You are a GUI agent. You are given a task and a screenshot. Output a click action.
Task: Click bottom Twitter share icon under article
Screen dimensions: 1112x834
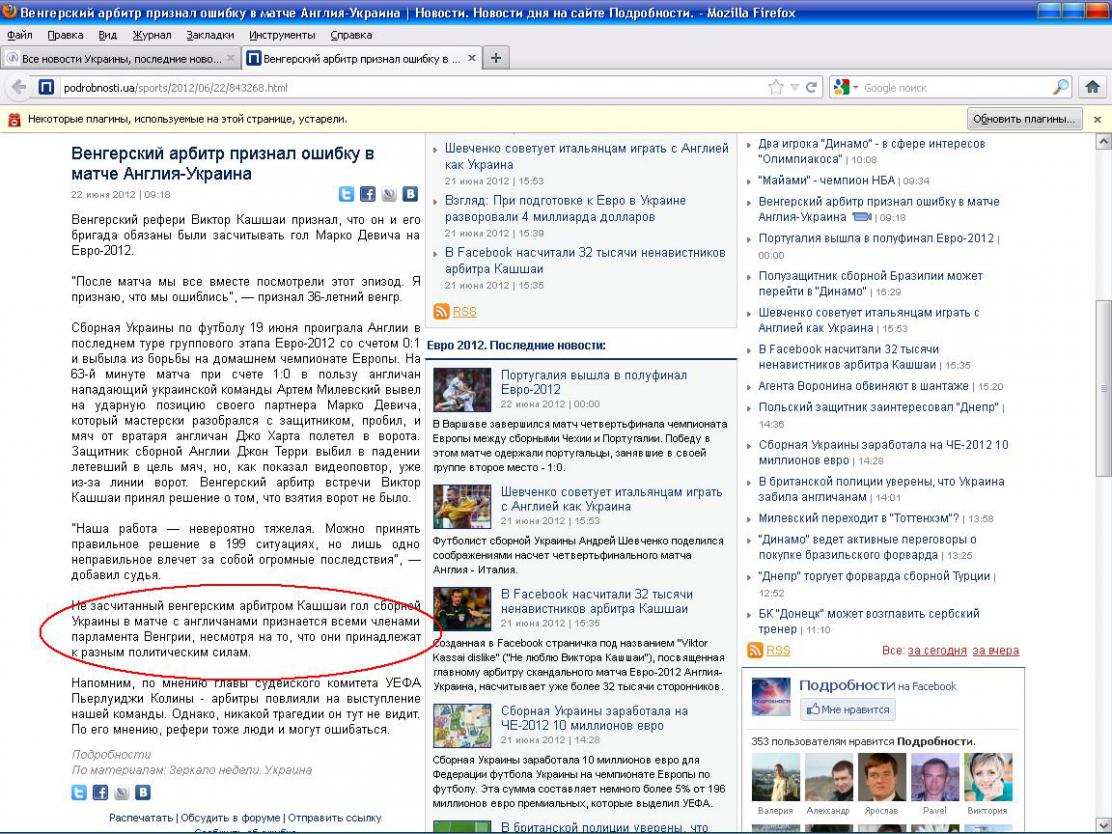(79, 792)
